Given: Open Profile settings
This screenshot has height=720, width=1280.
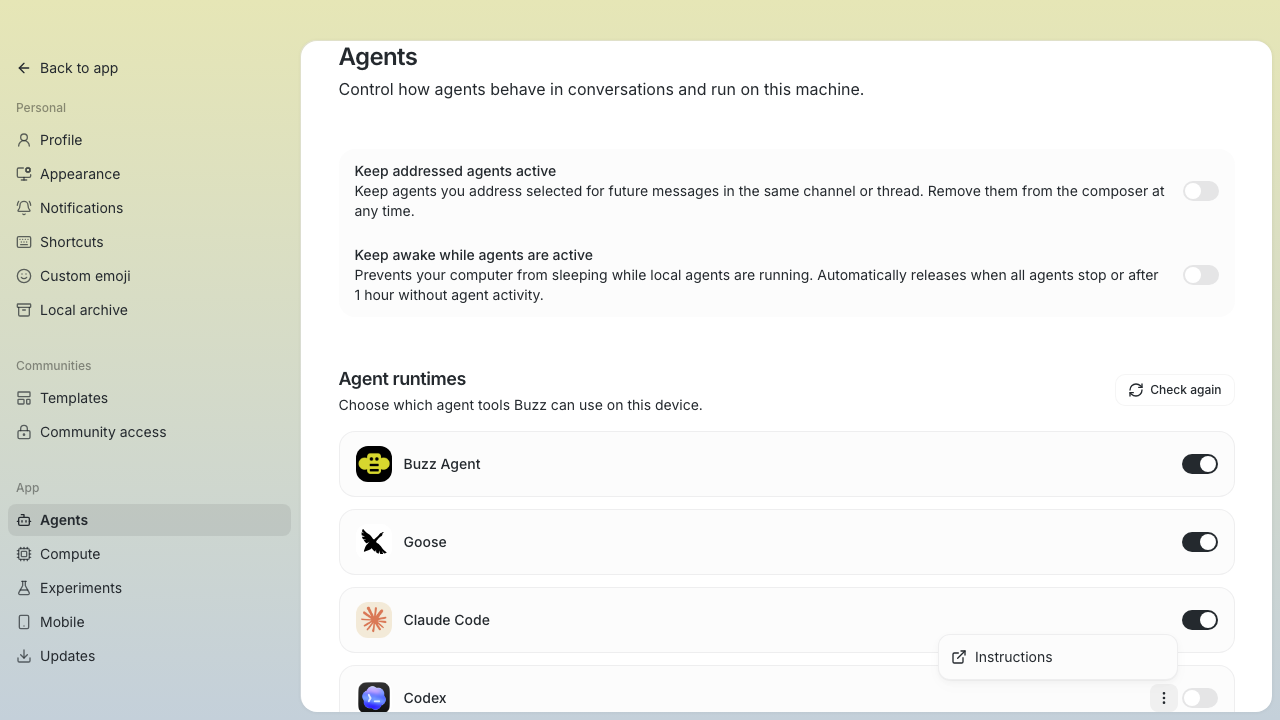Looking at the screenshot, I should (x=149, y=140).
